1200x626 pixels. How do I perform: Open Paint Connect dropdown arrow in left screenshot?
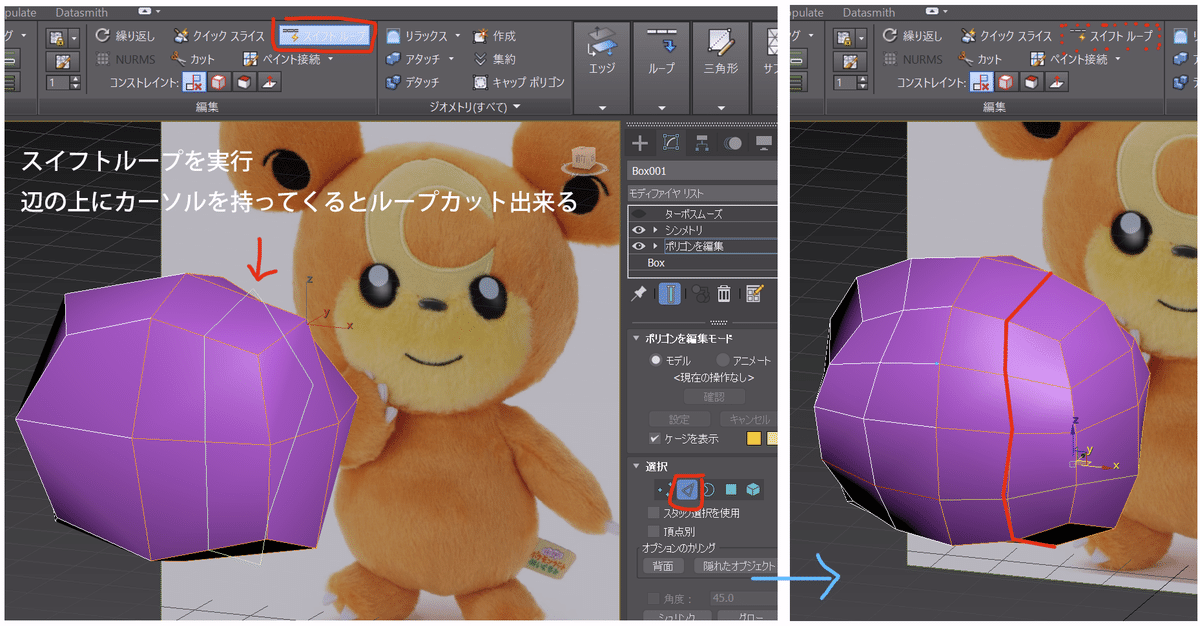[x=330, y=59]
